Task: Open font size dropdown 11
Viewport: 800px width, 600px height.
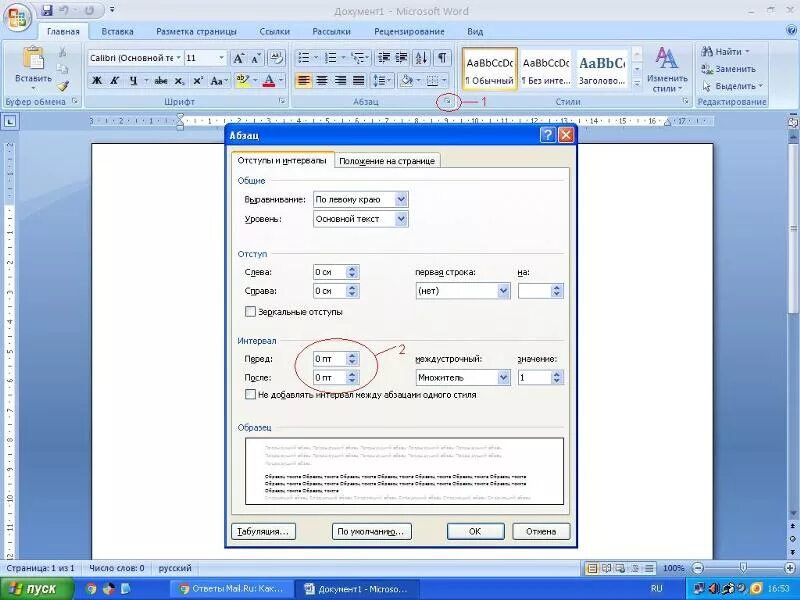Action: (221, 58)
